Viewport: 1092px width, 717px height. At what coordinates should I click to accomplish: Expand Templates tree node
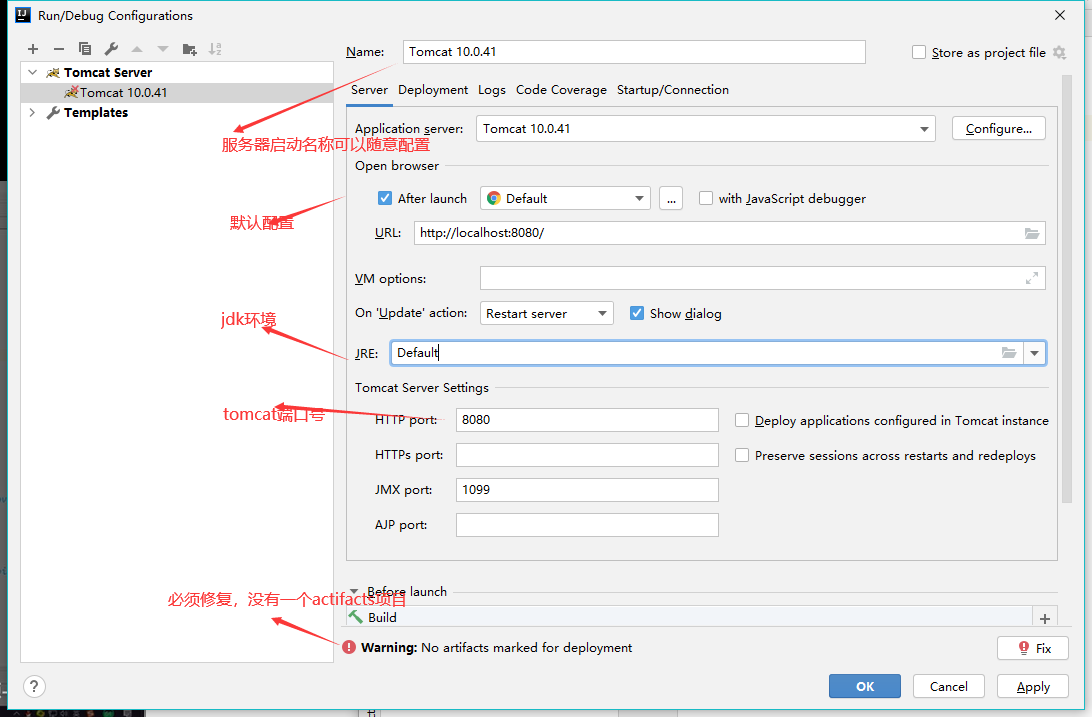(32, 112)
